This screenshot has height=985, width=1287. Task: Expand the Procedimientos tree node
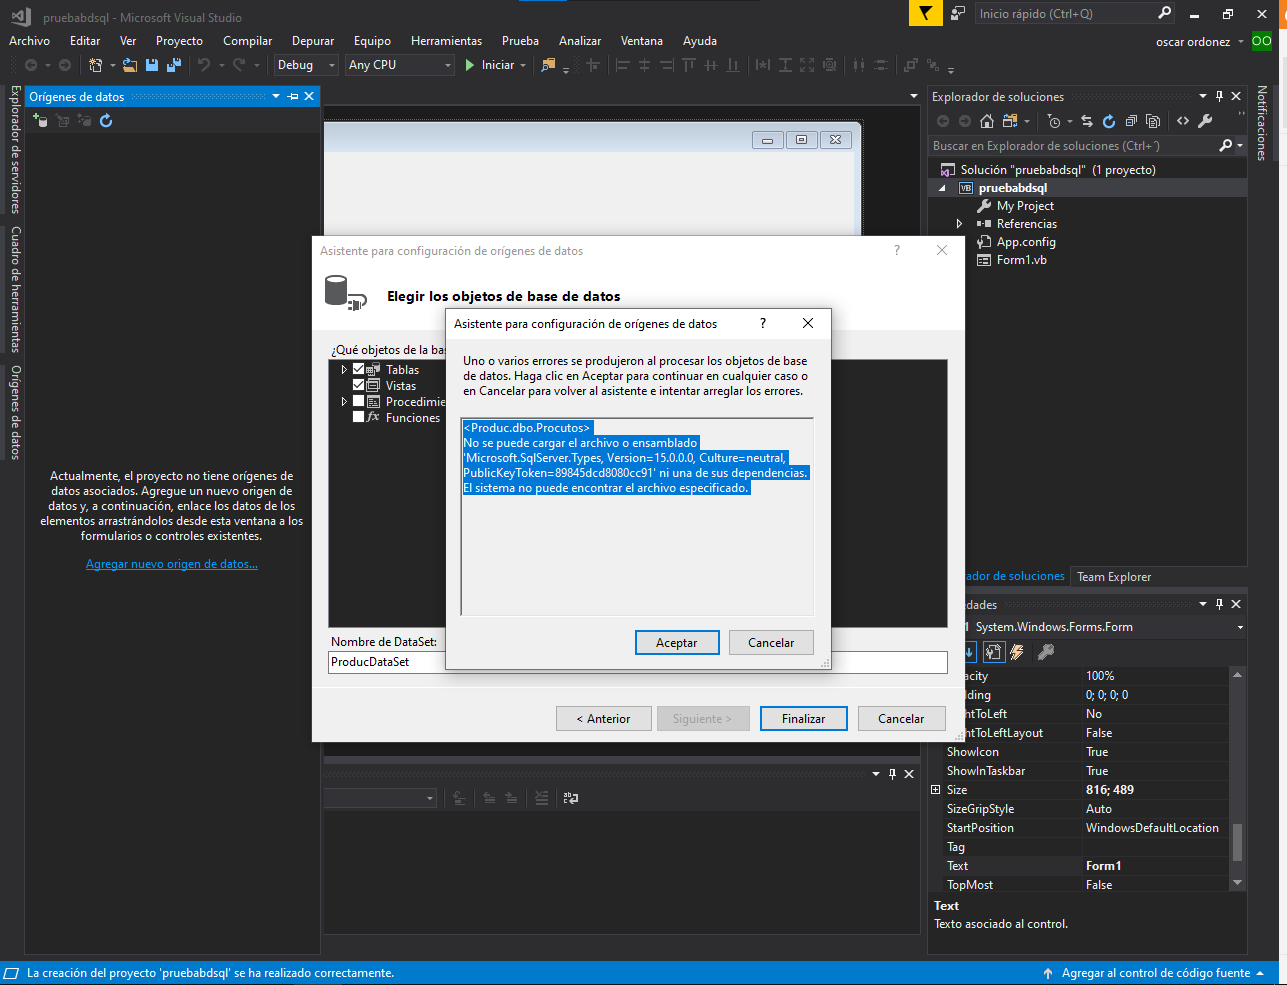click(x=344, y=402)
